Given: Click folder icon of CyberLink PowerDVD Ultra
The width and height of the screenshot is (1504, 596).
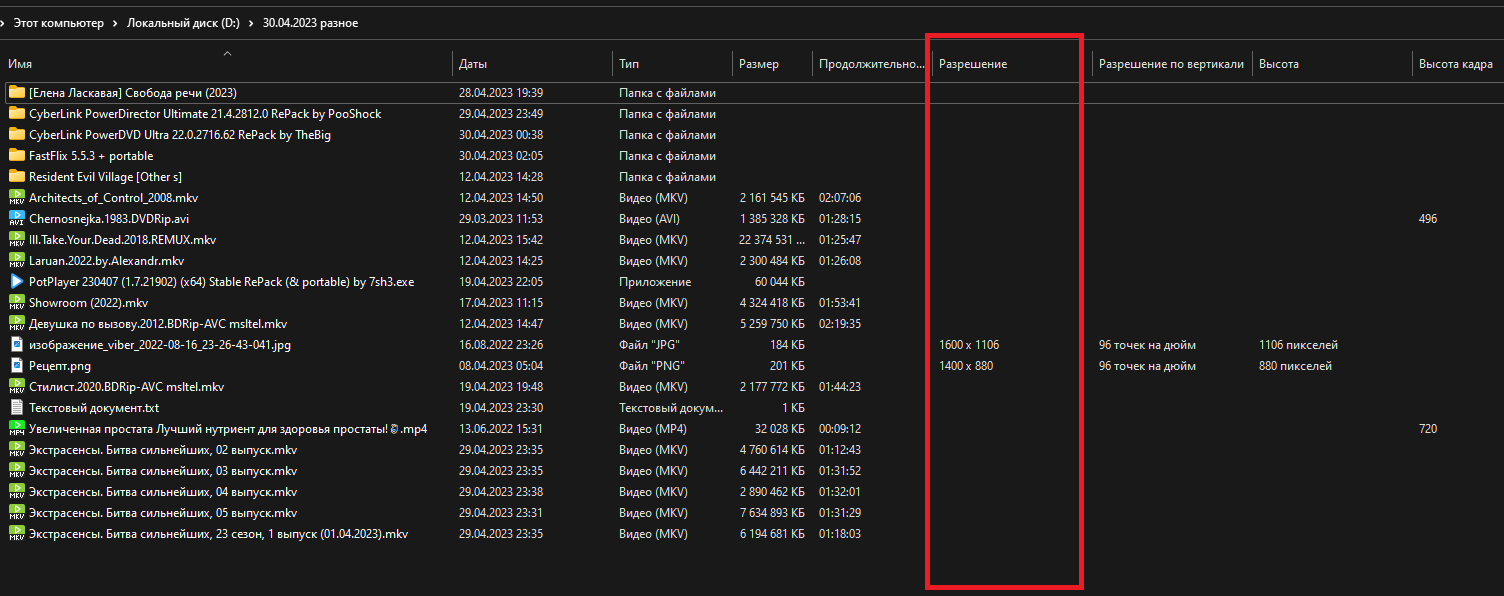Looking at the screenshot, I should 16,134.
